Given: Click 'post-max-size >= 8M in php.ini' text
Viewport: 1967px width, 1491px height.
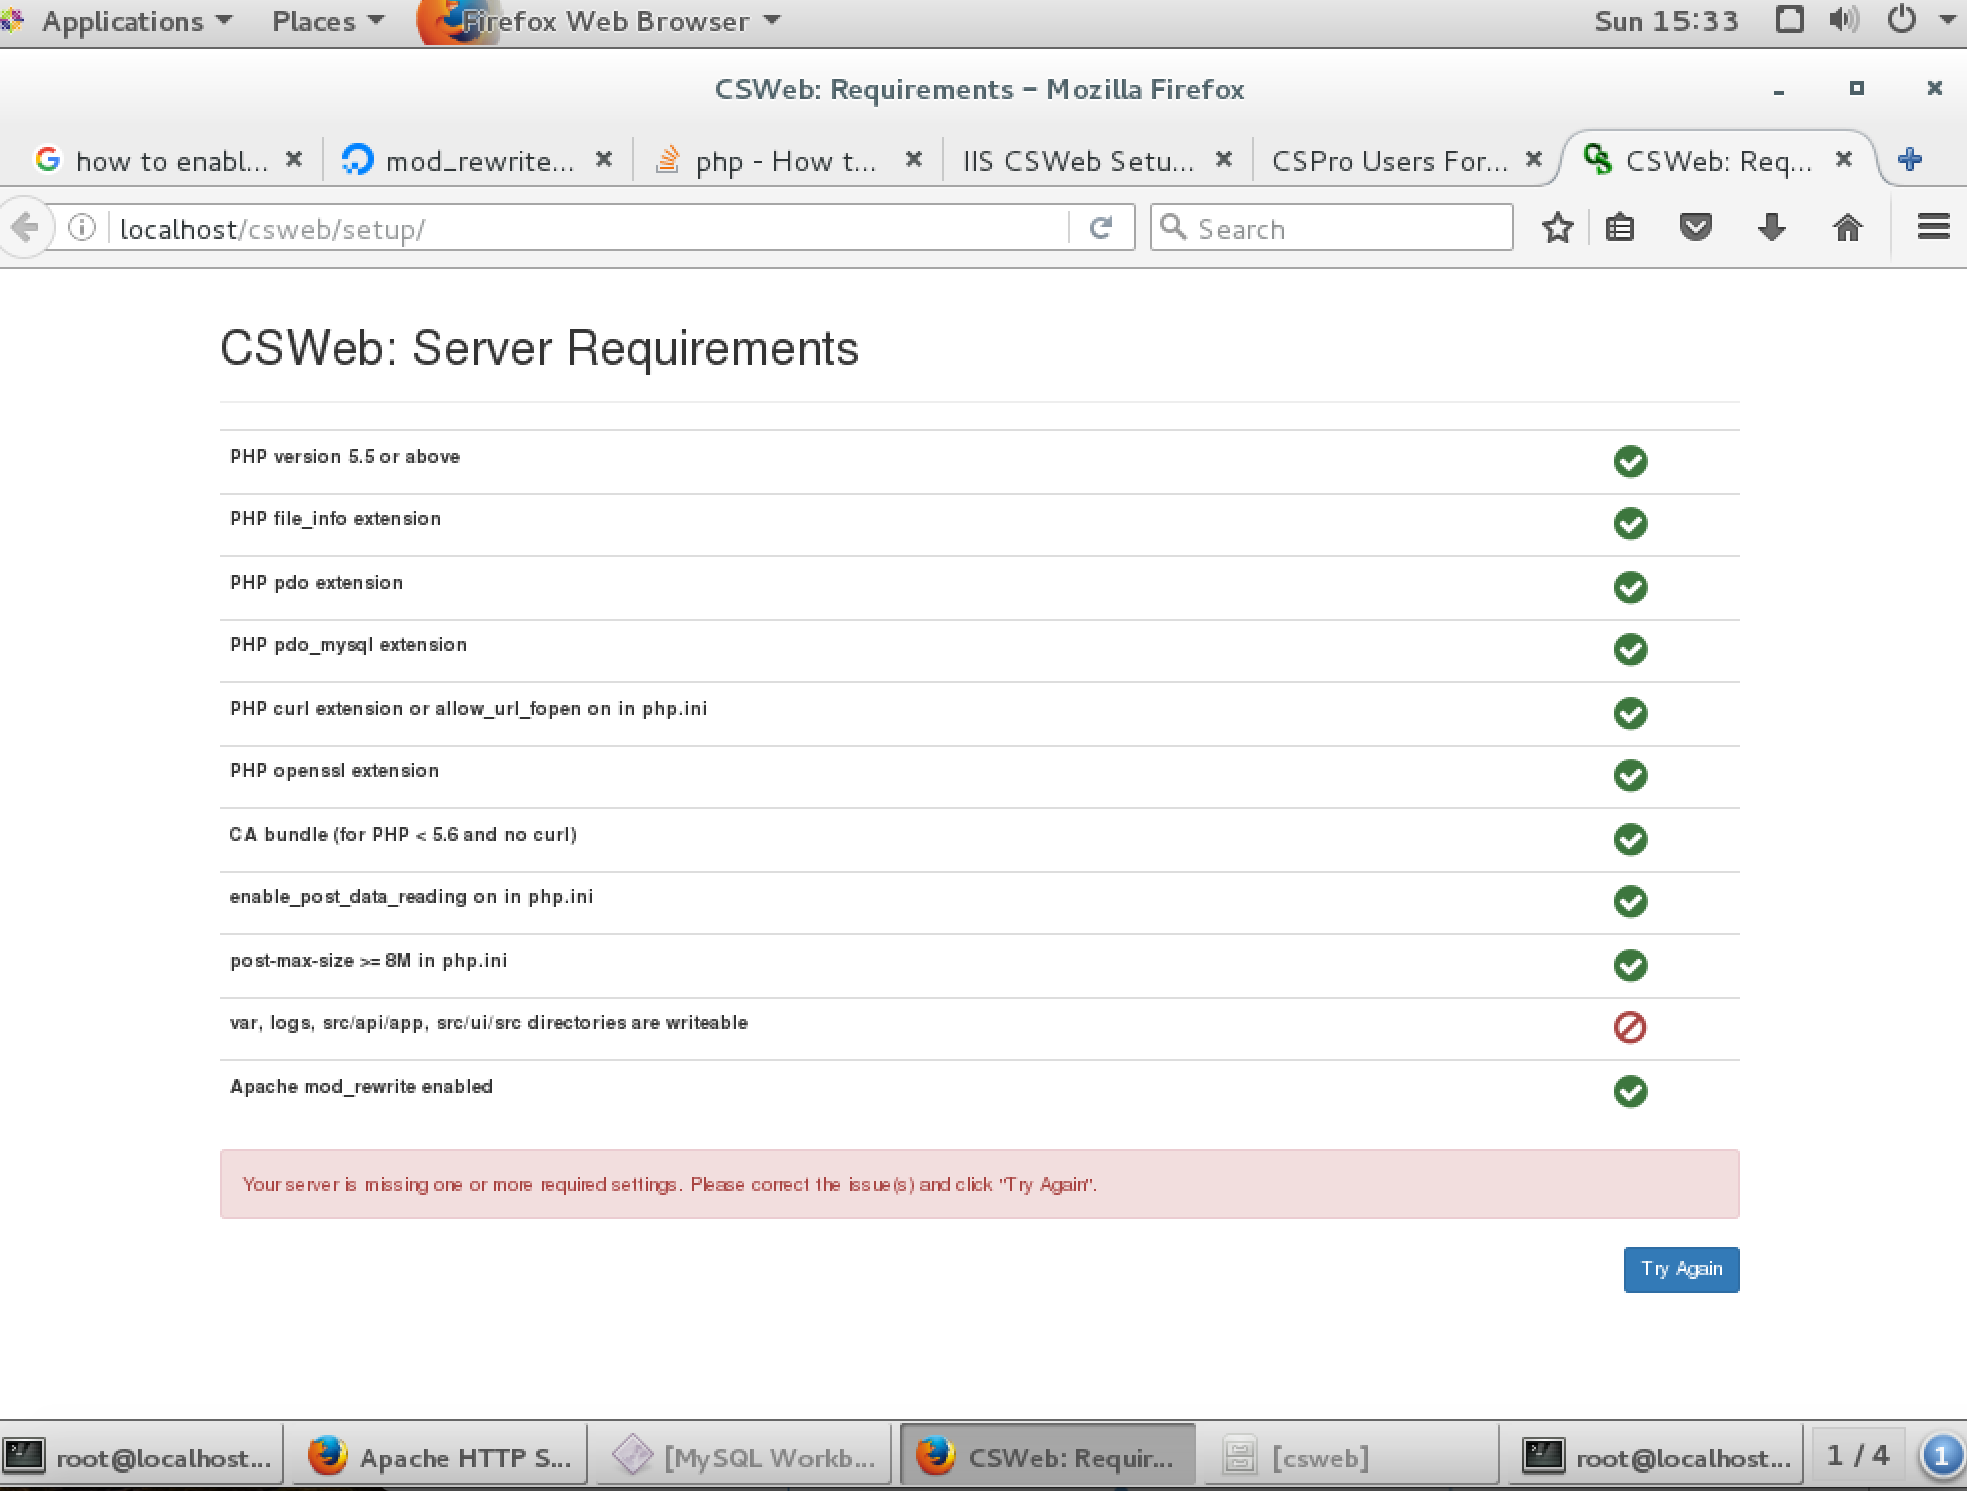Looking at the screenshot, I should click(368, 961).
